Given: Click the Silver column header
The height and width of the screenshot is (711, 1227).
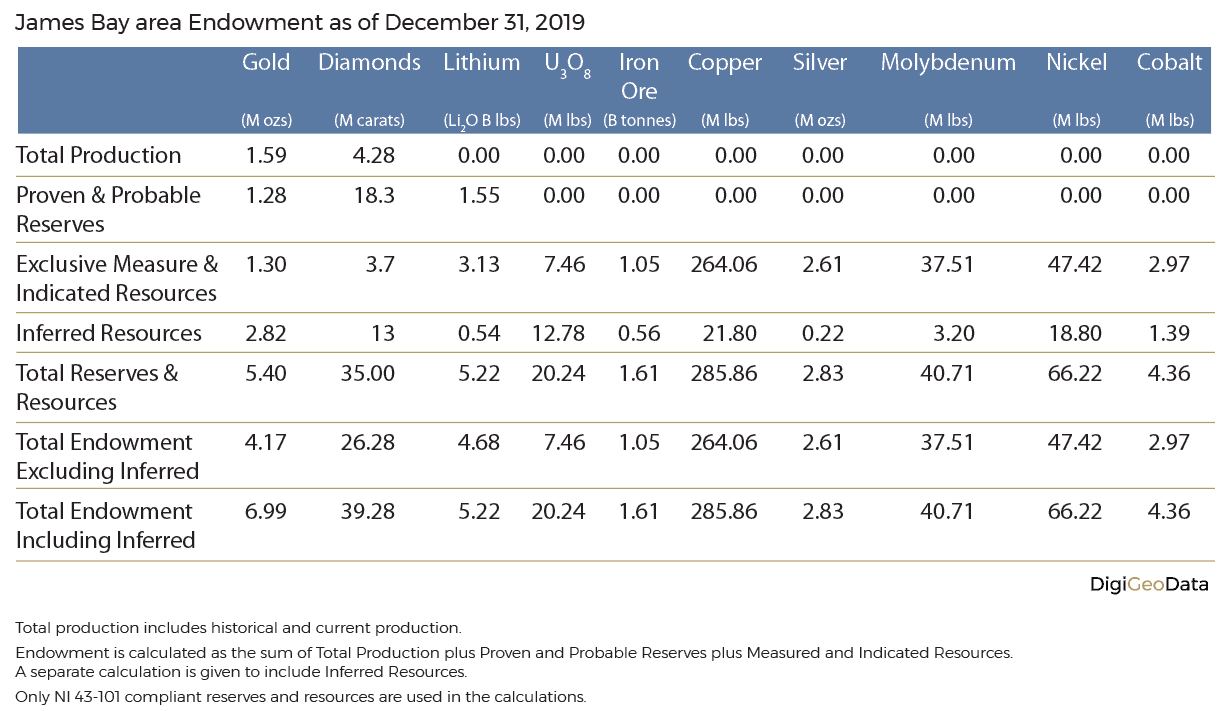Looking at the screenshot, I should 819,63.
